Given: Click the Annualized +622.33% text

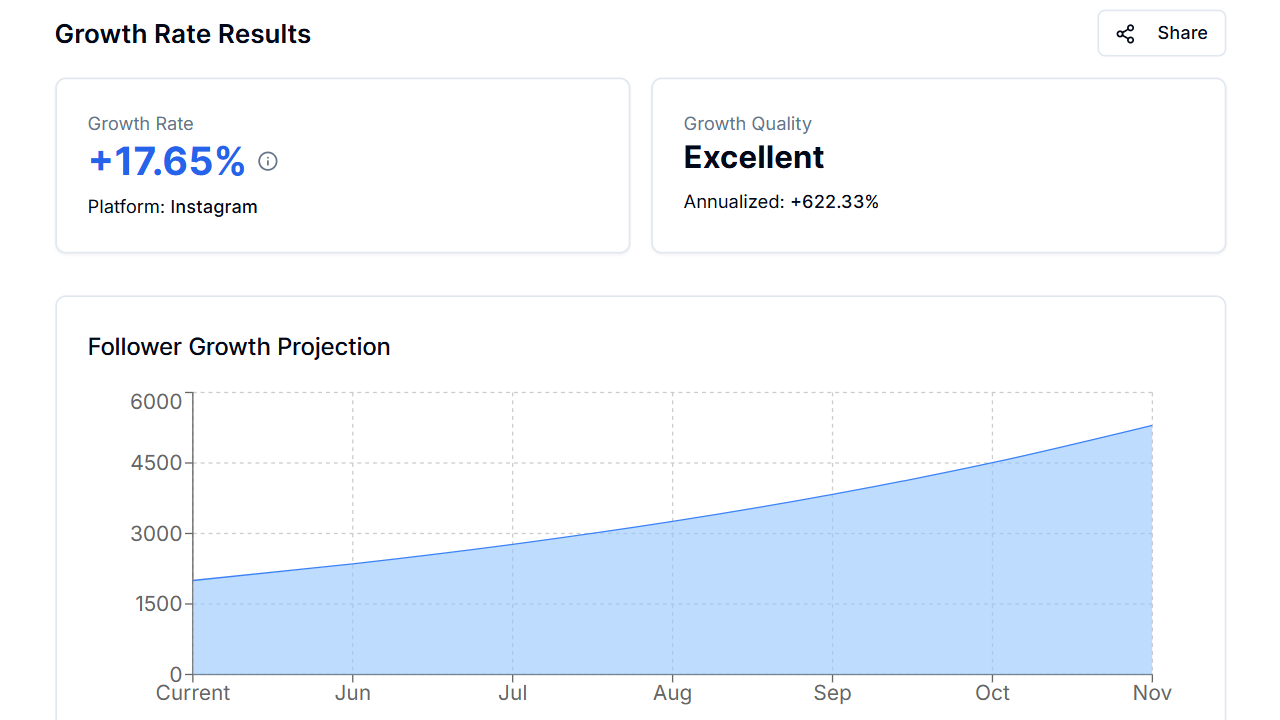Looking at the screenshot, I should pyautogui.click(x=781, y=201).
